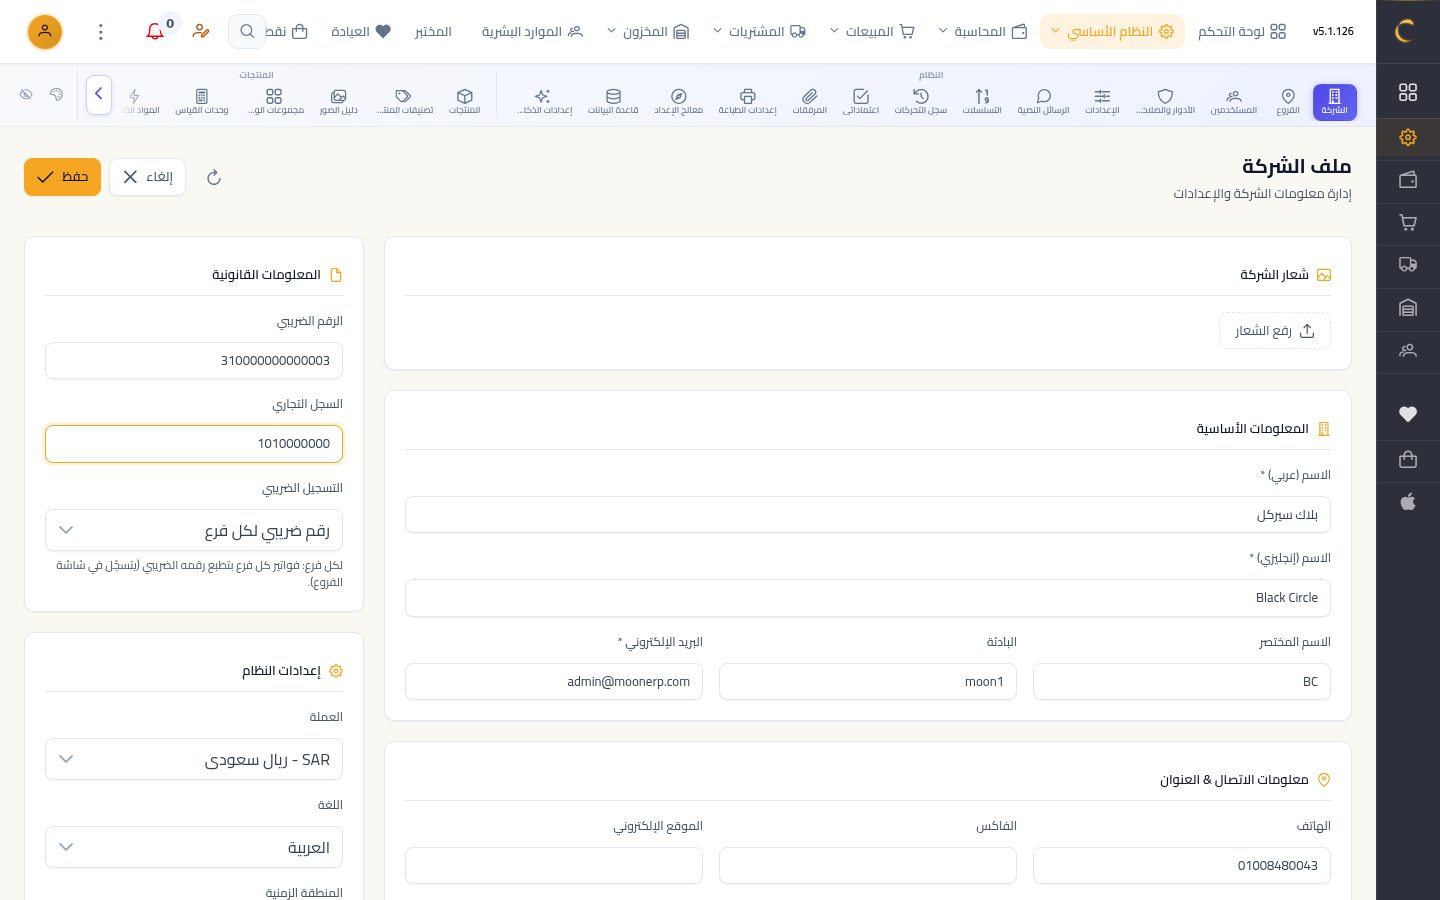The image size is (1440, 900).
Task: Open the اللغة language dropdown
Action: [194, 847]
